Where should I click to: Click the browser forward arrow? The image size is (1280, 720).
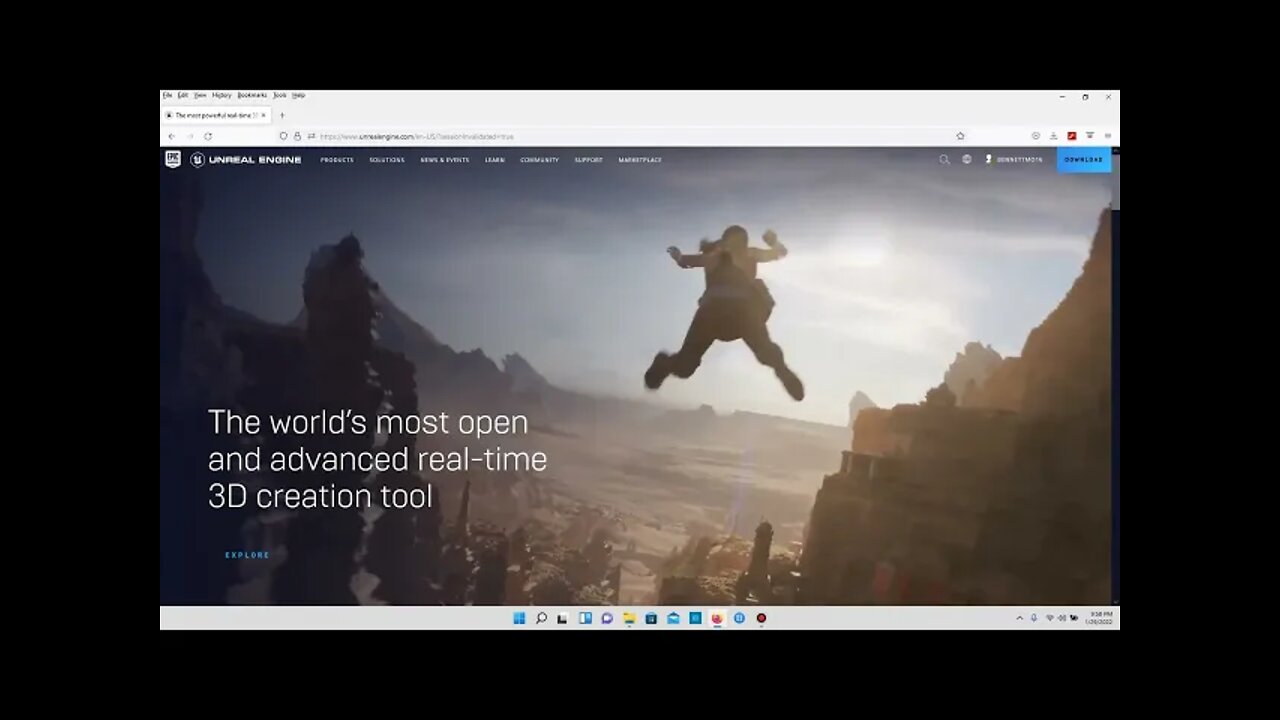point(189,136)
